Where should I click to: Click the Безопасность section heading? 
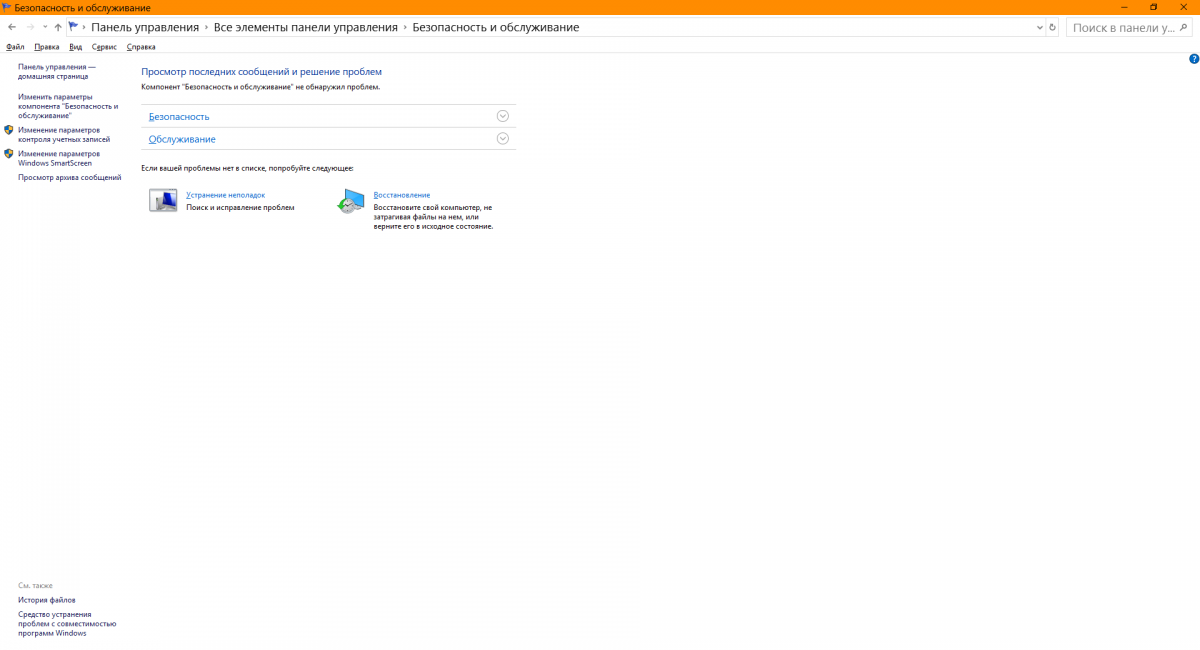coord(179,117)
